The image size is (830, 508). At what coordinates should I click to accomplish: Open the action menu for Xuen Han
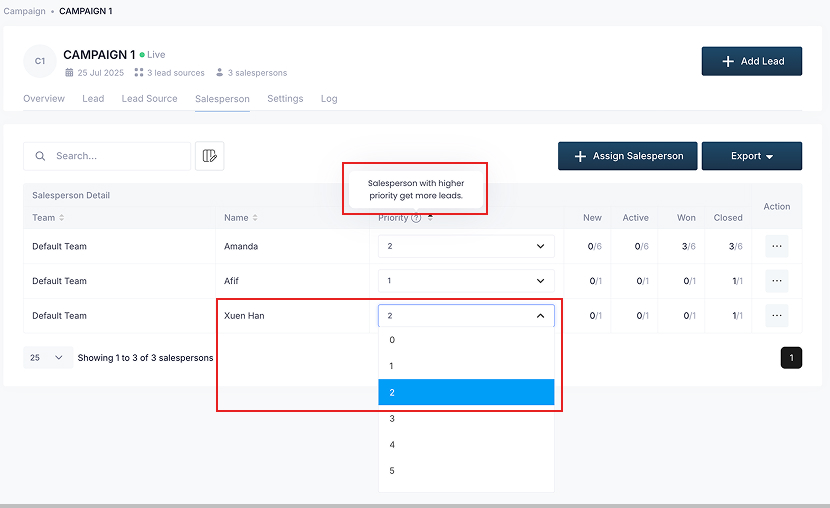coord(777,315)
